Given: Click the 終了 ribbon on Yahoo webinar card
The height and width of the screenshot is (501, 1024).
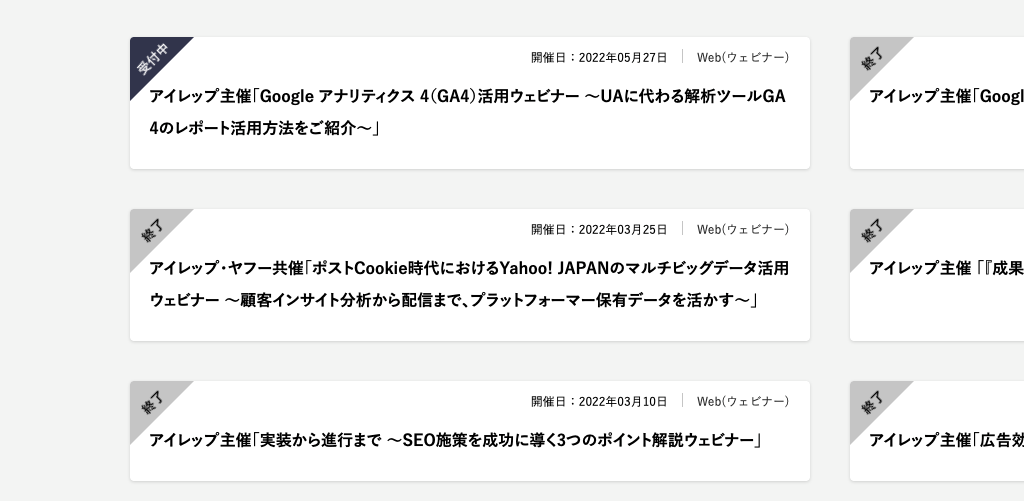Looking at the screenshot, I should [x=152, y=230].
